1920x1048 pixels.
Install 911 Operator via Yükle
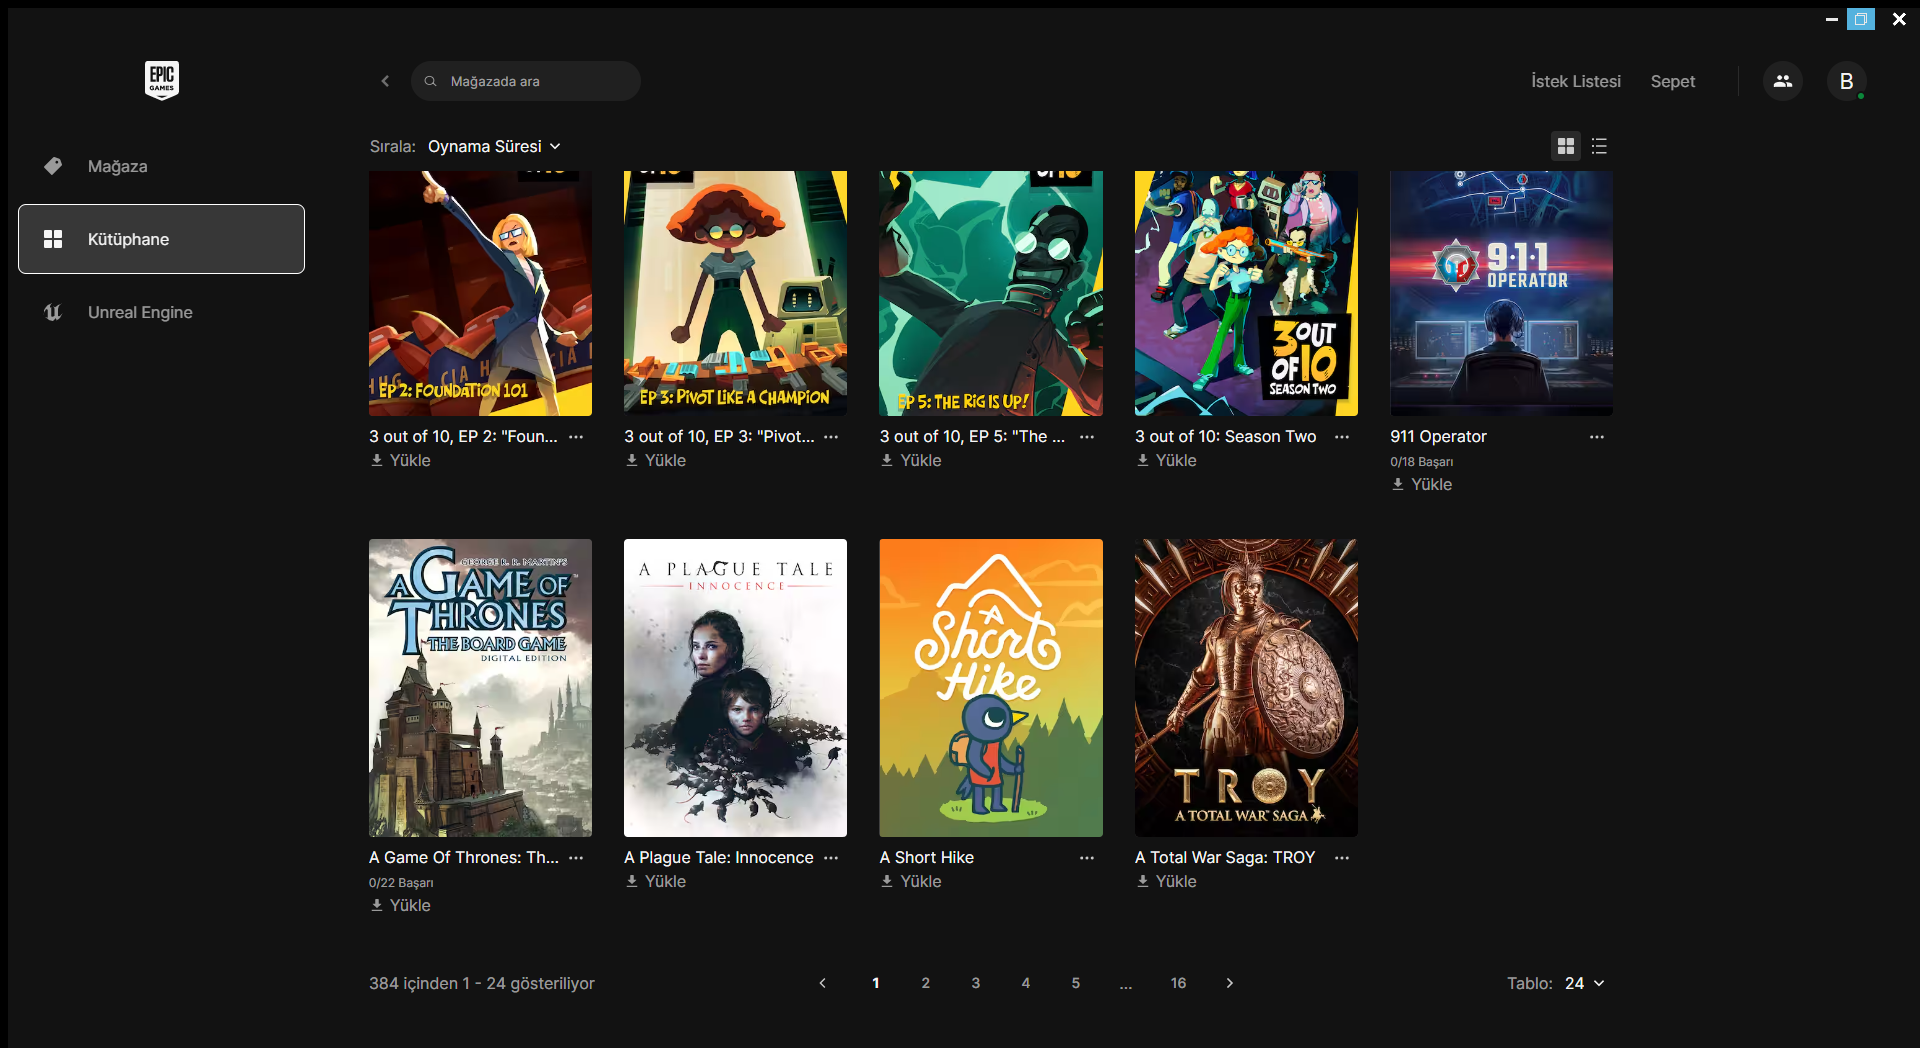click(1421, 484)
